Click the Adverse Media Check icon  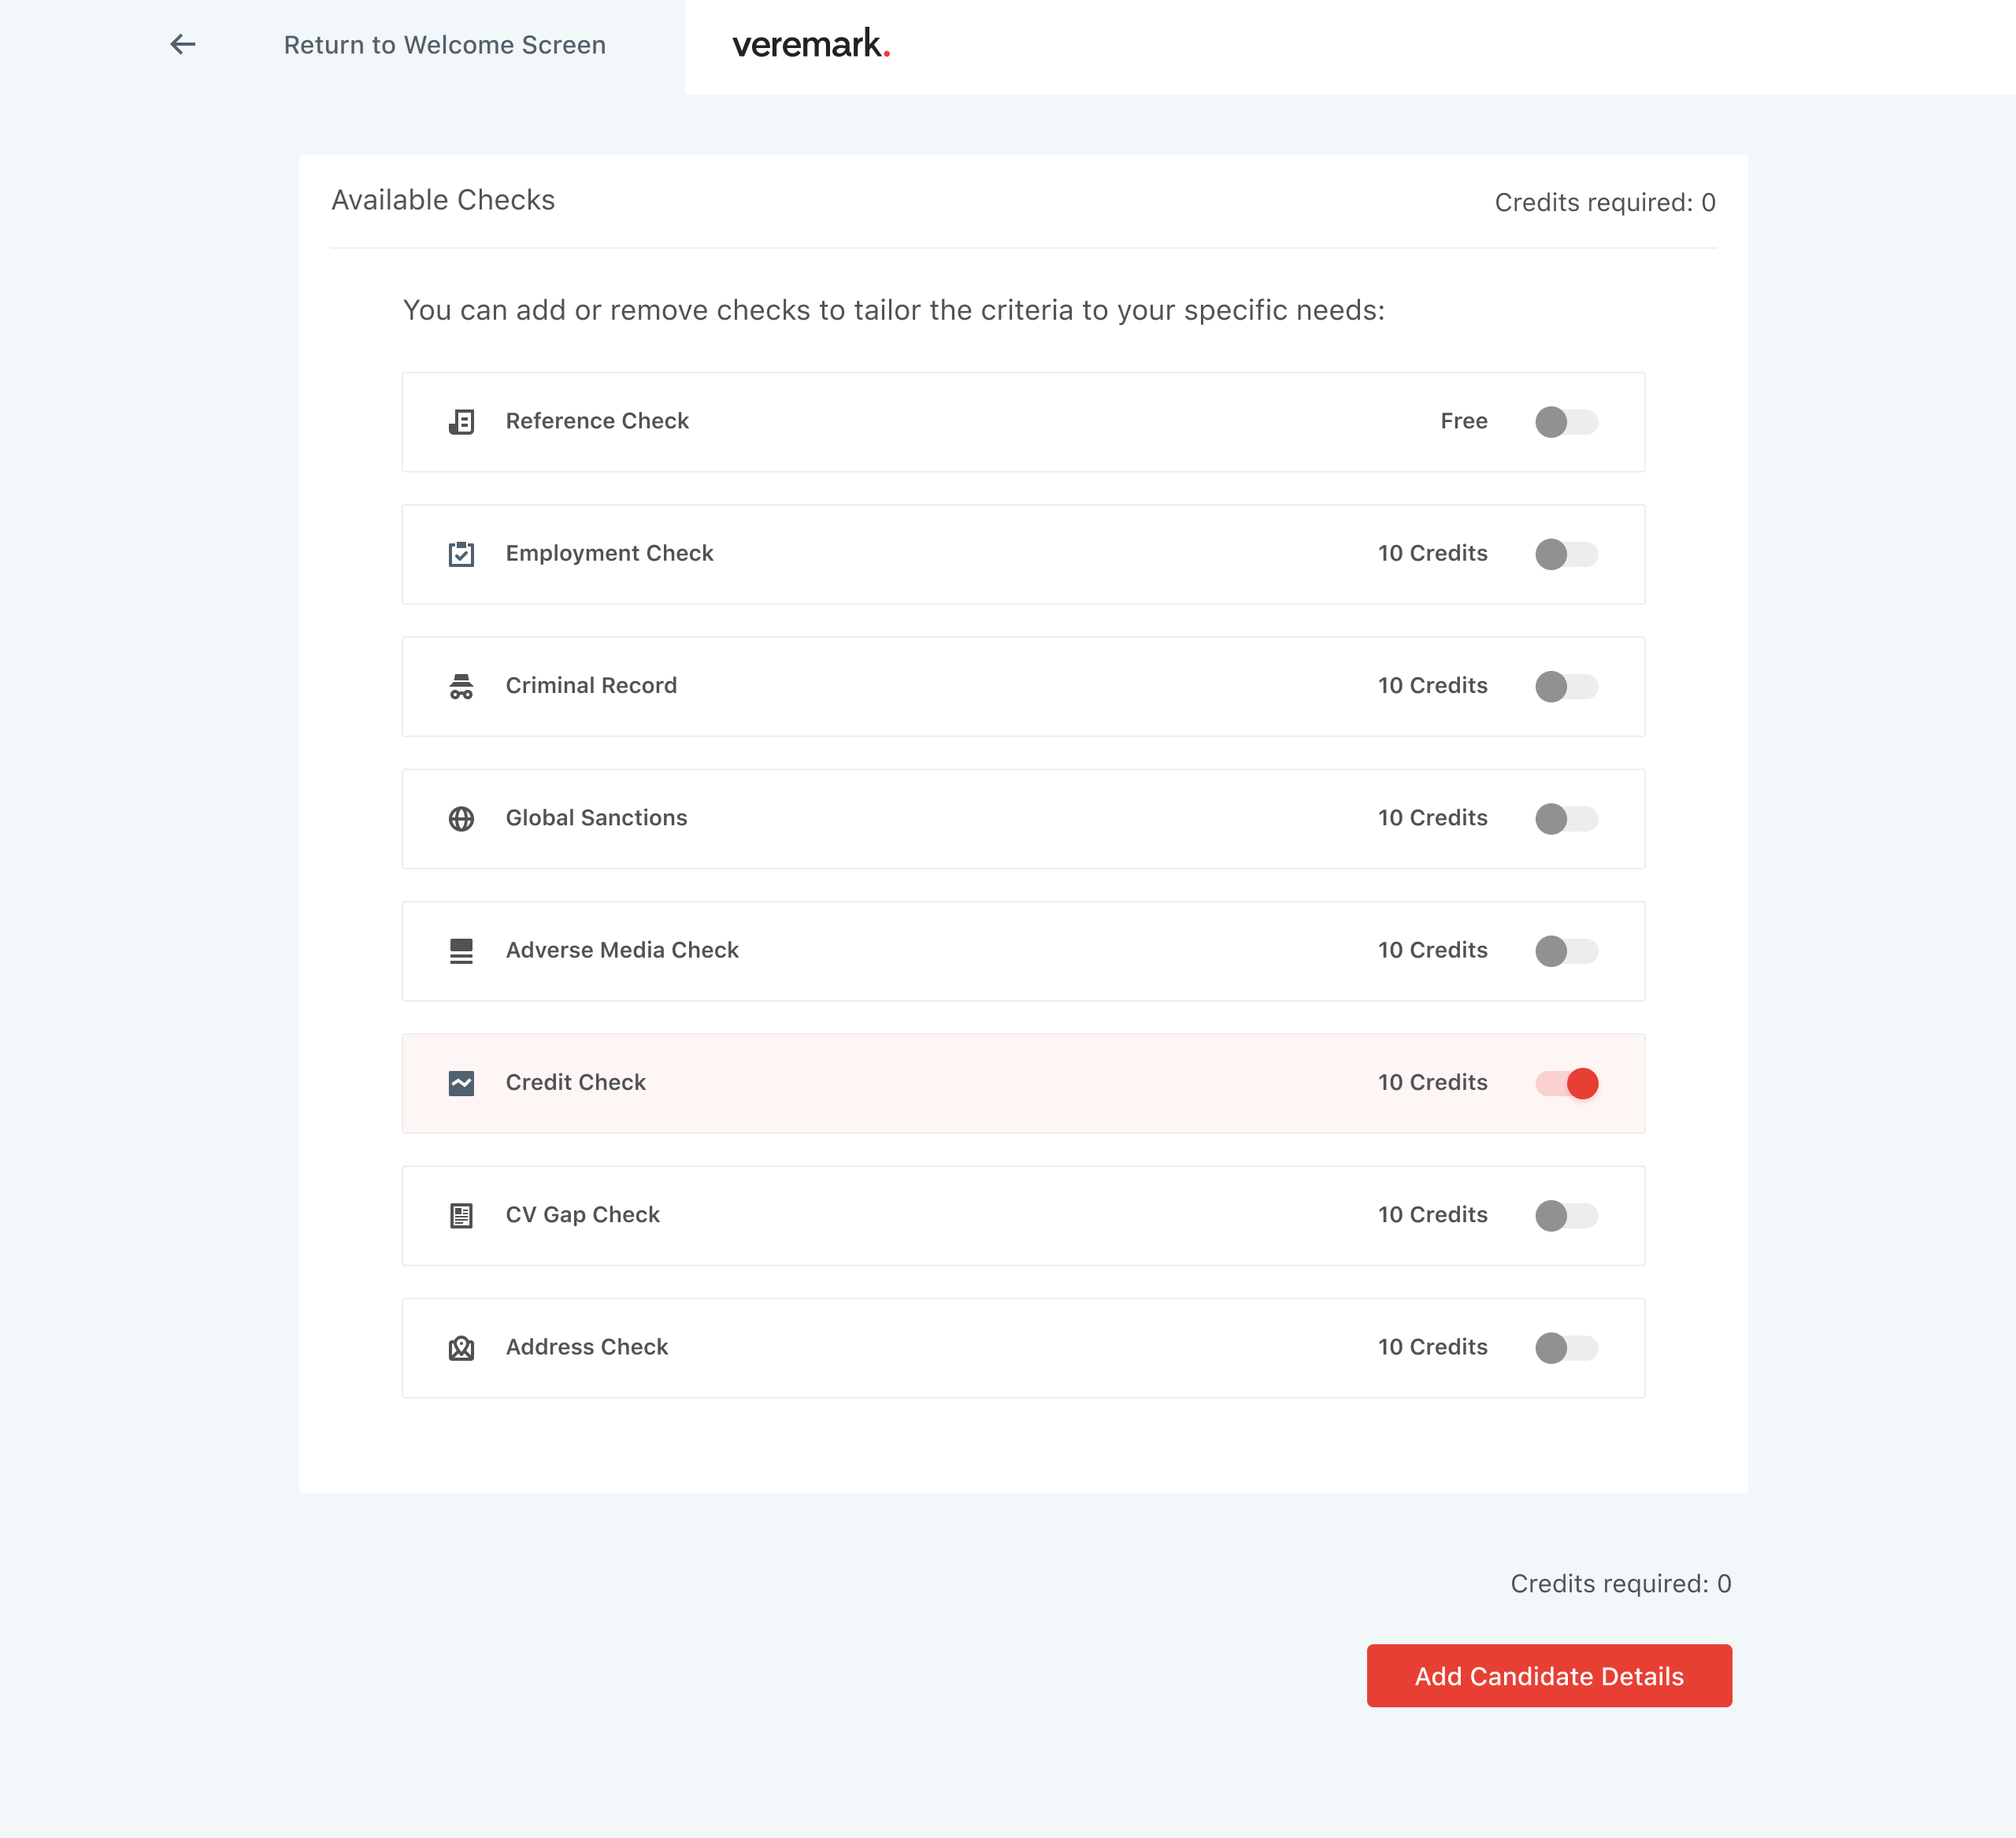tap(461, 950)
